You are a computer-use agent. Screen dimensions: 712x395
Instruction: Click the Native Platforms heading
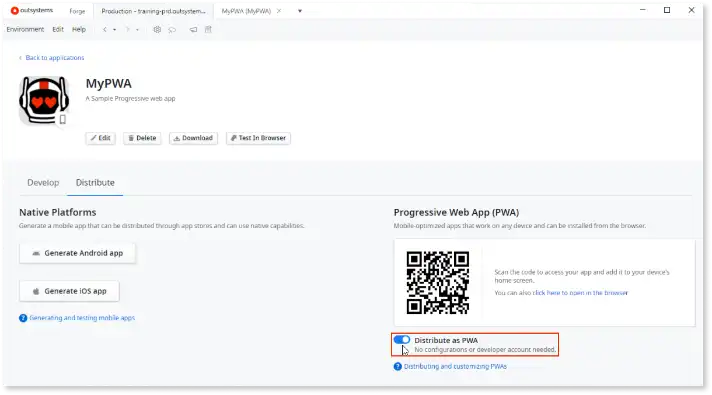pos(58,212)
